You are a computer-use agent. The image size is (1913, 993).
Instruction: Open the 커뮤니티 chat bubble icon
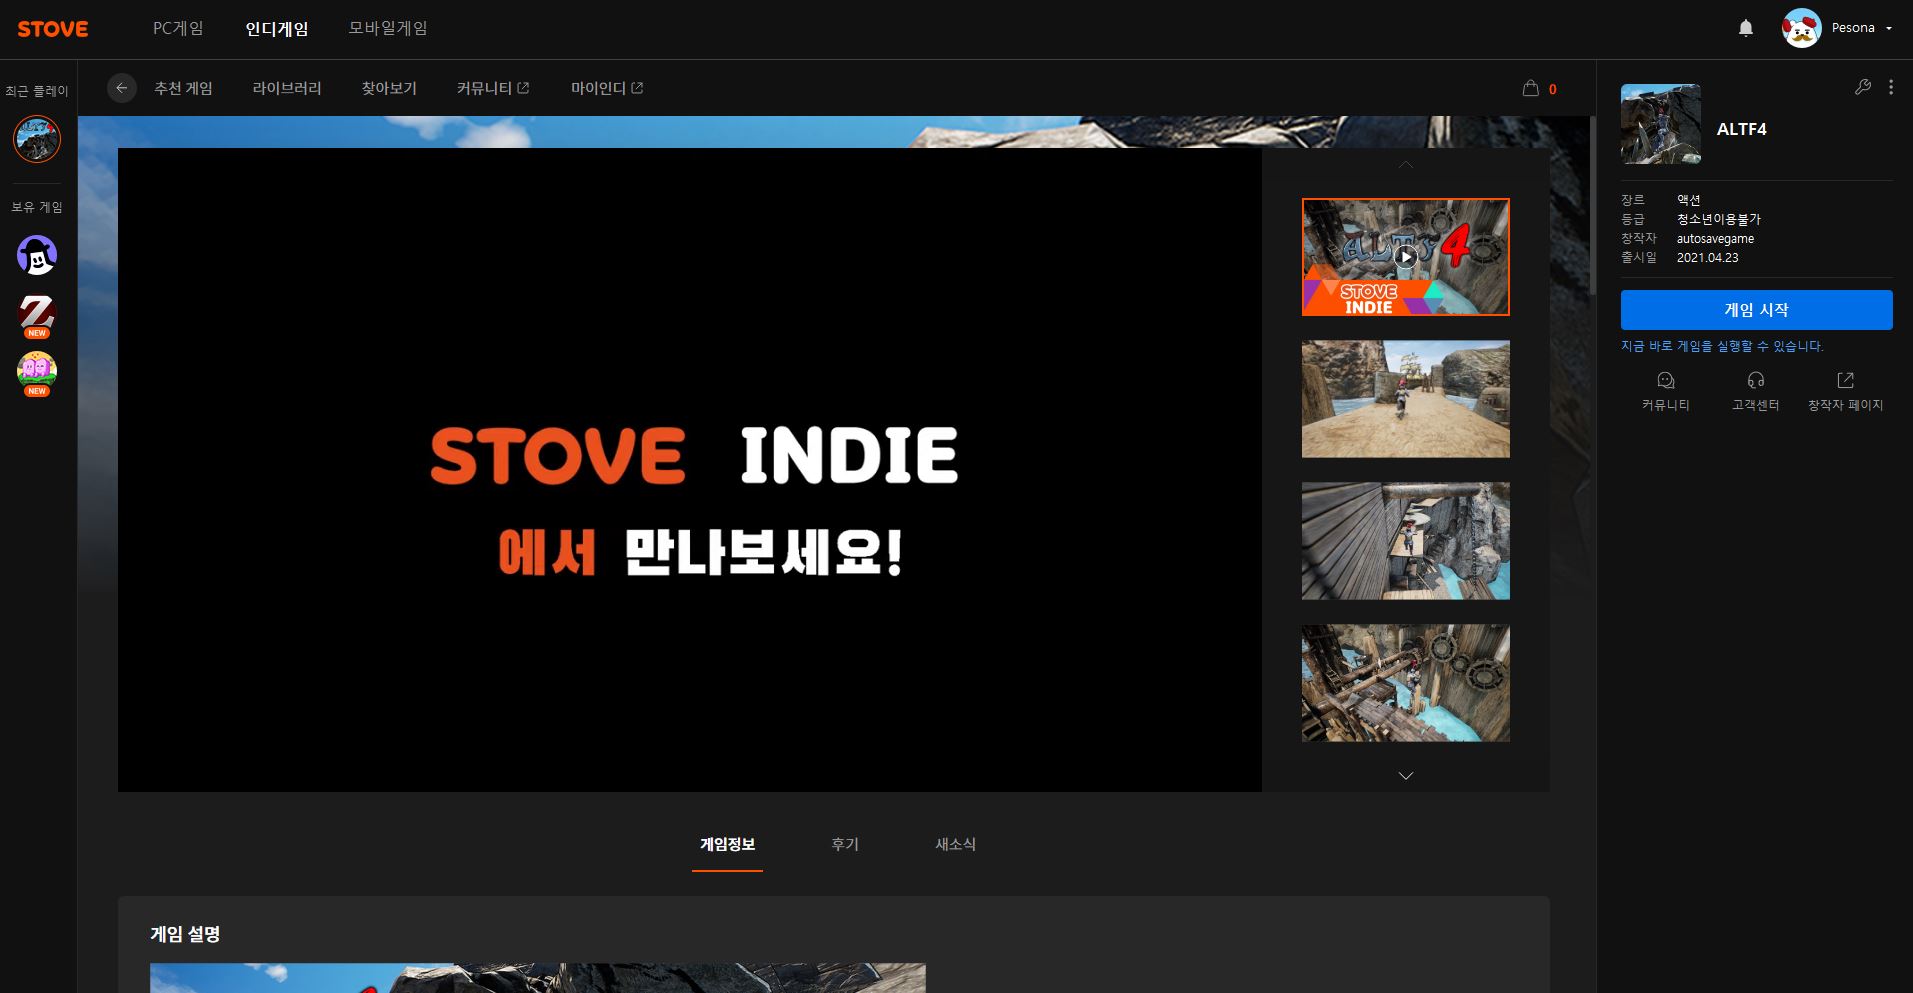1665,381
